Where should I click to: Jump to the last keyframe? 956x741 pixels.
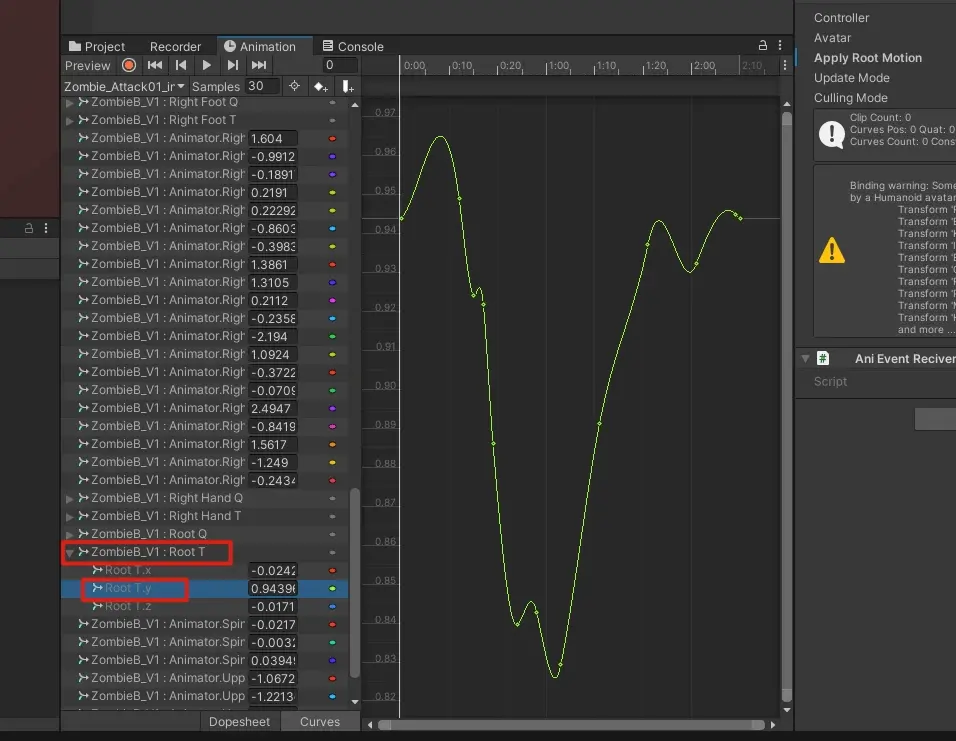pos(259,65)
